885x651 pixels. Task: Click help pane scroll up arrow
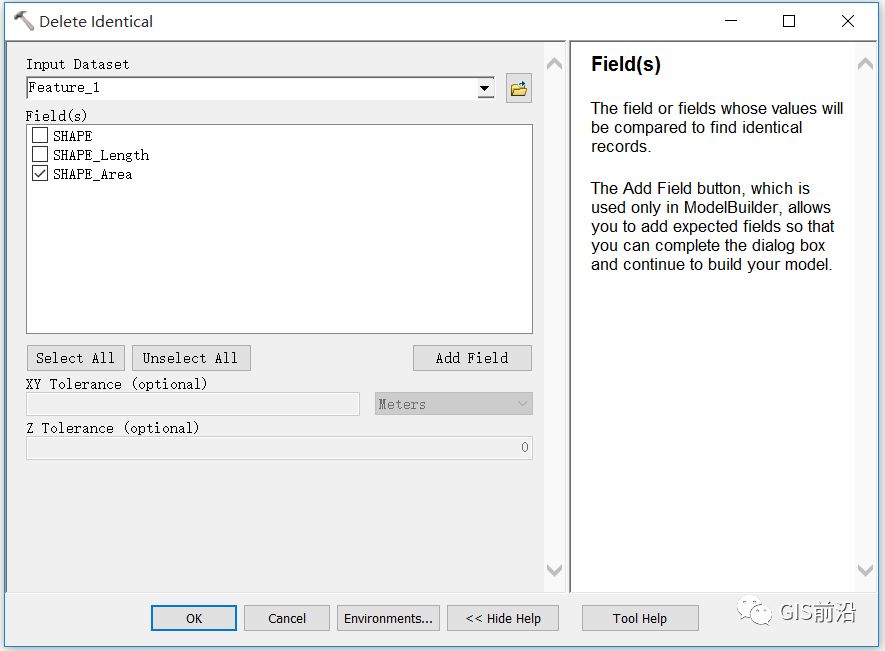[865, 64]
